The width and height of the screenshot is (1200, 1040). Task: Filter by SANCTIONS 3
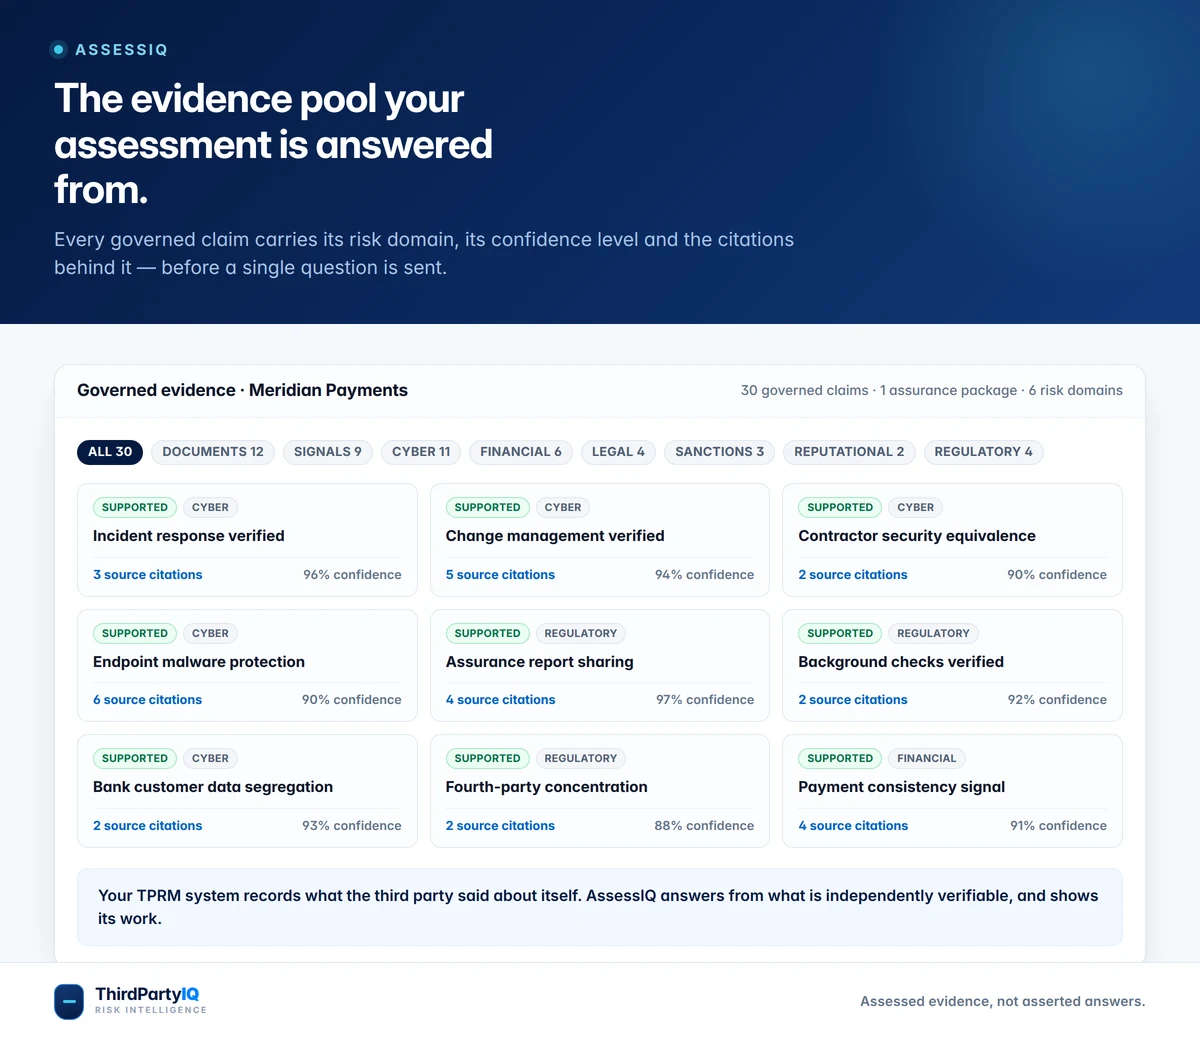719,452
